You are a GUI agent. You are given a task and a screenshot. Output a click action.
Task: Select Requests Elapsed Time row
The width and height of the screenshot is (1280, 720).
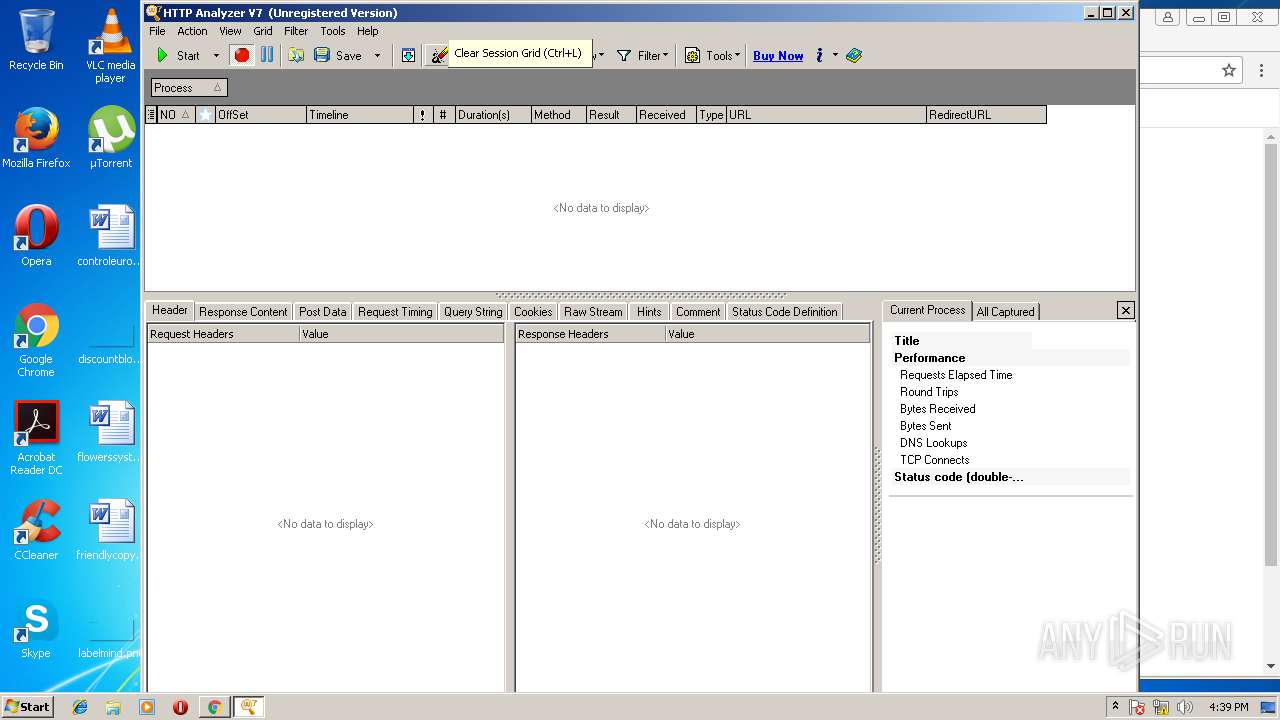956,375
